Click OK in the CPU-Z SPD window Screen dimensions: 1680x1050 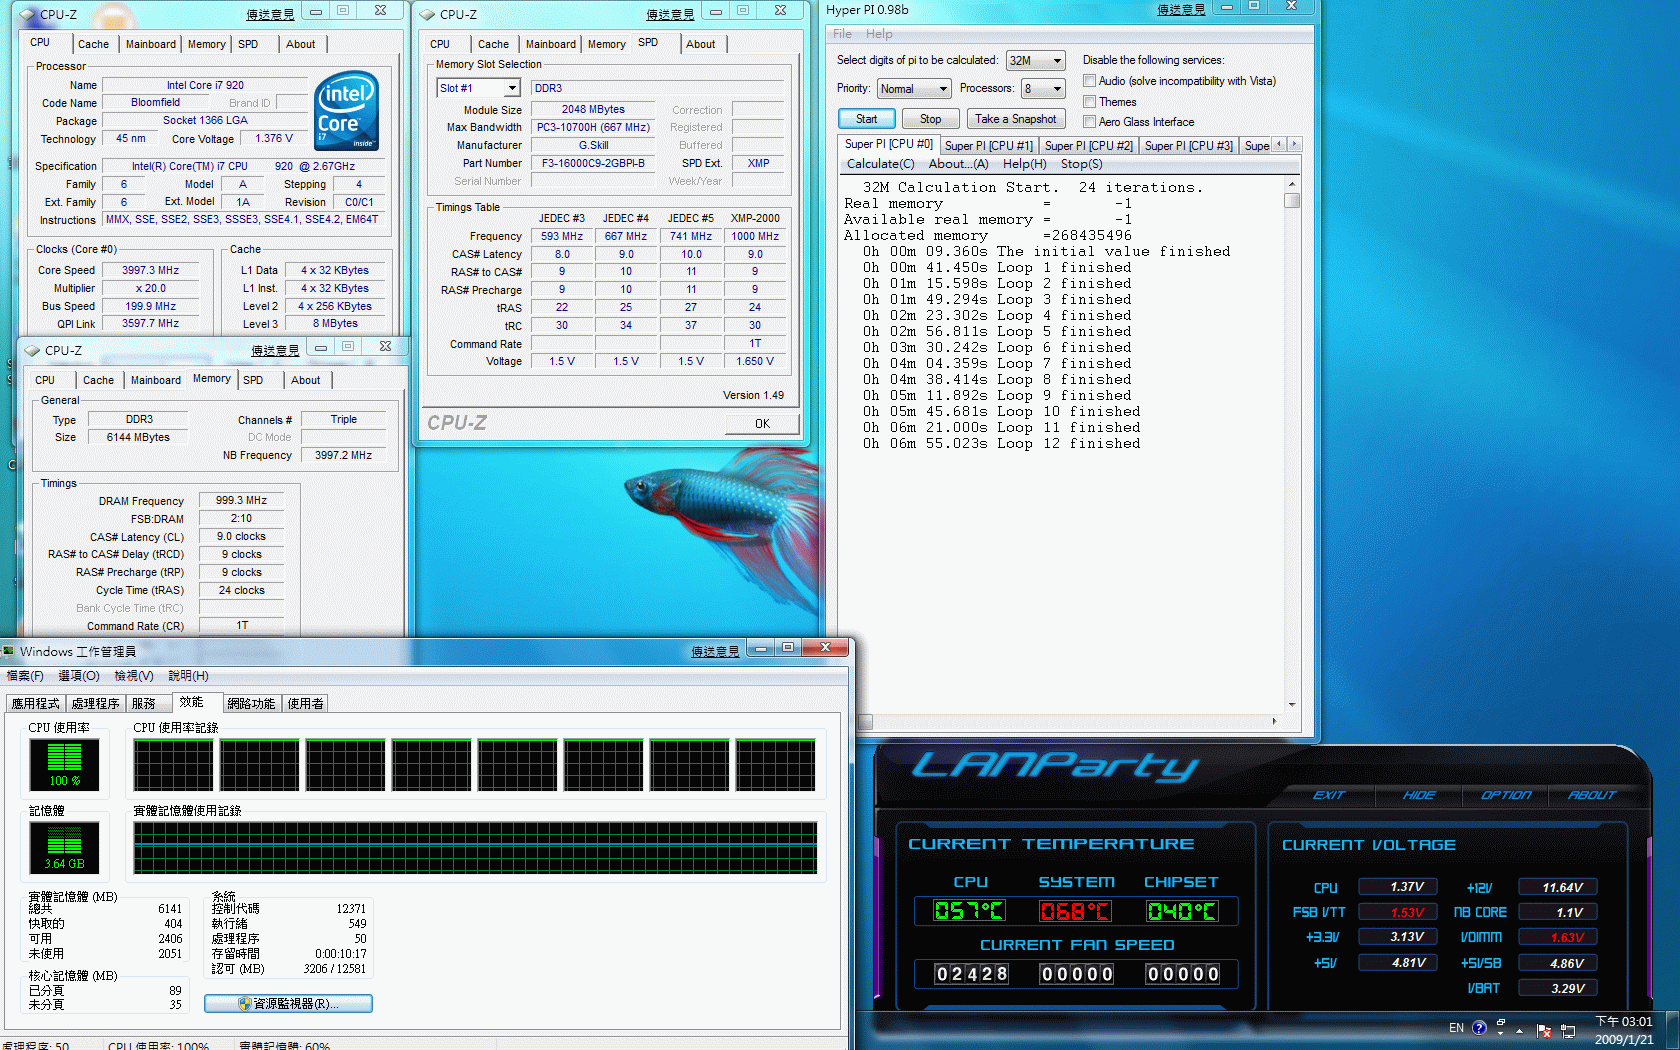click(762, 423)
